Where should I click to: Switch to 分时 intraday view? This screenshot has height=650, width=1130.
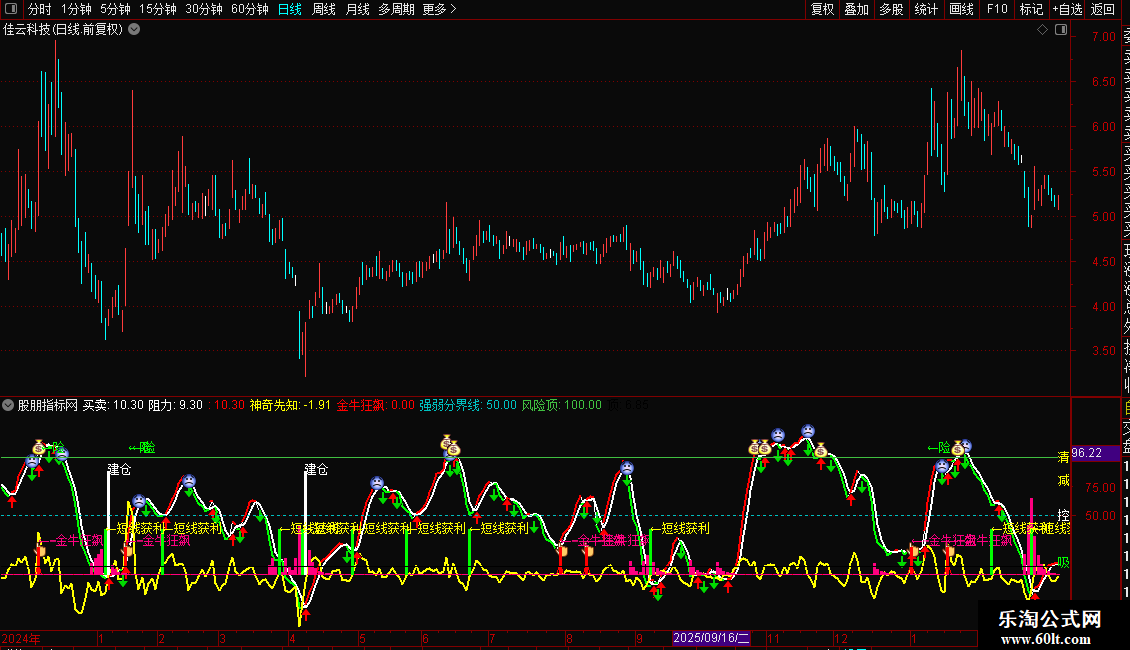(39, 9)
